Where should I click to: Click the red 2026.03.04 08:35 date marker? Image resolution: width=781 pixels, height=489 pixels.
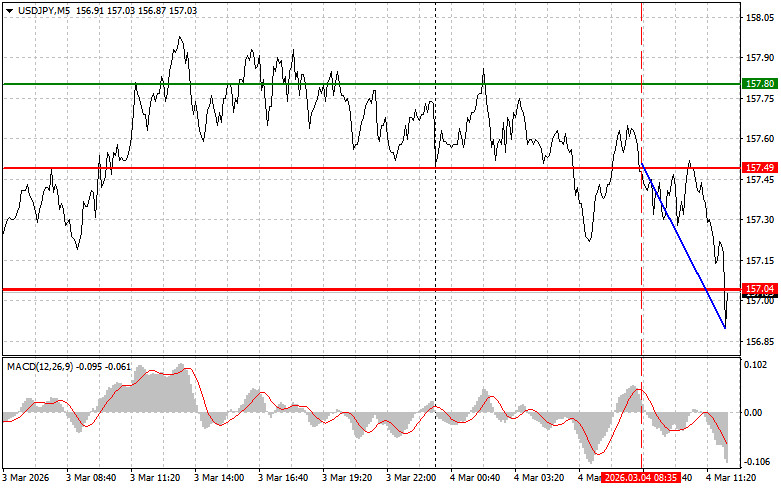pos(640,478)
